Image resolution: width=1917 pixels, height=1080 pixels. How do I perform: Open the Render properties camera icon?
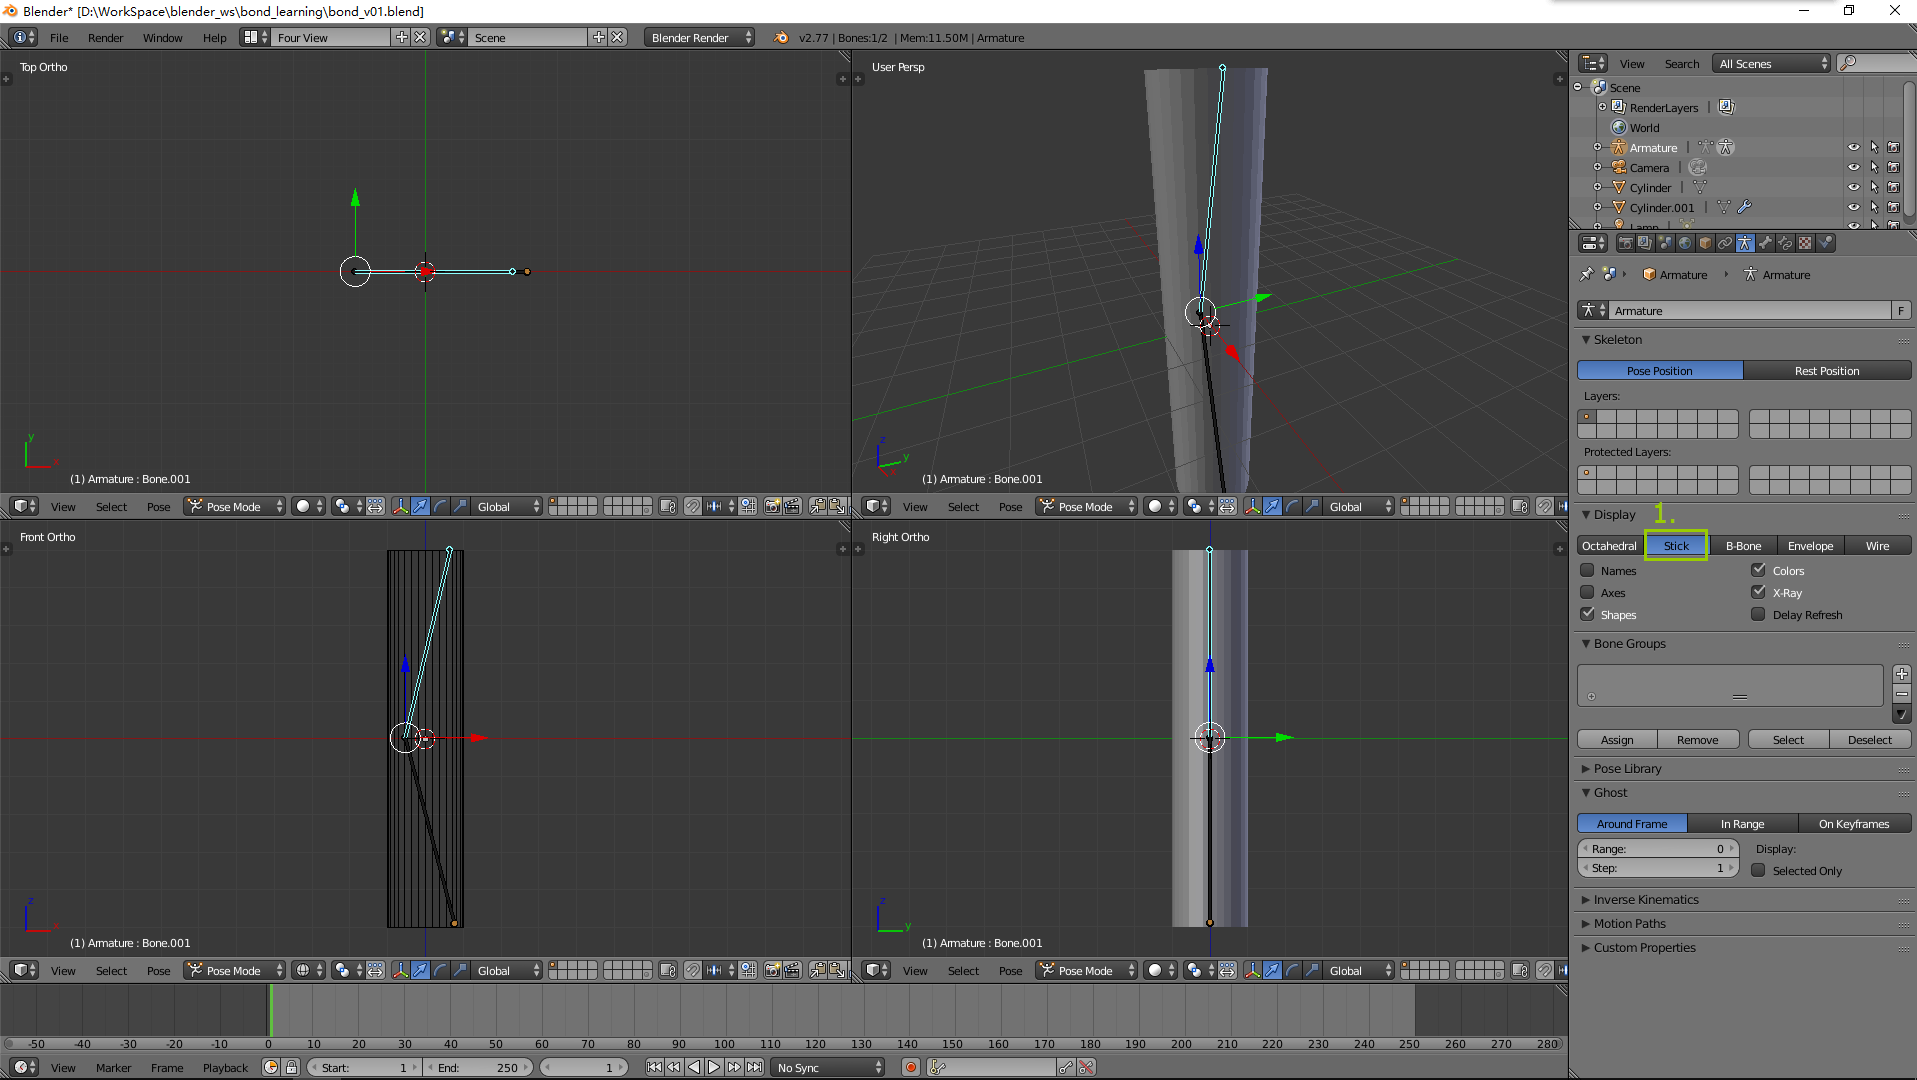point(1625,243)
